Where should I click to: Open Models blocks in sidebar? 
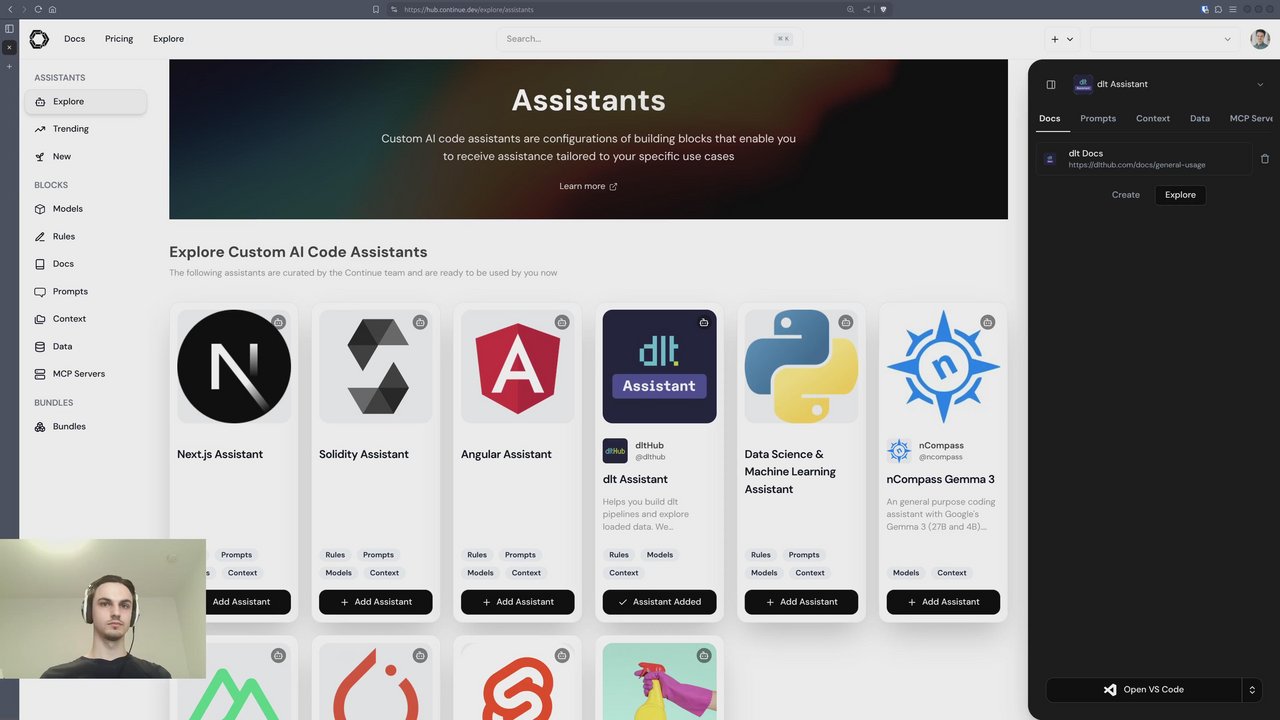(x=86, y=209)
